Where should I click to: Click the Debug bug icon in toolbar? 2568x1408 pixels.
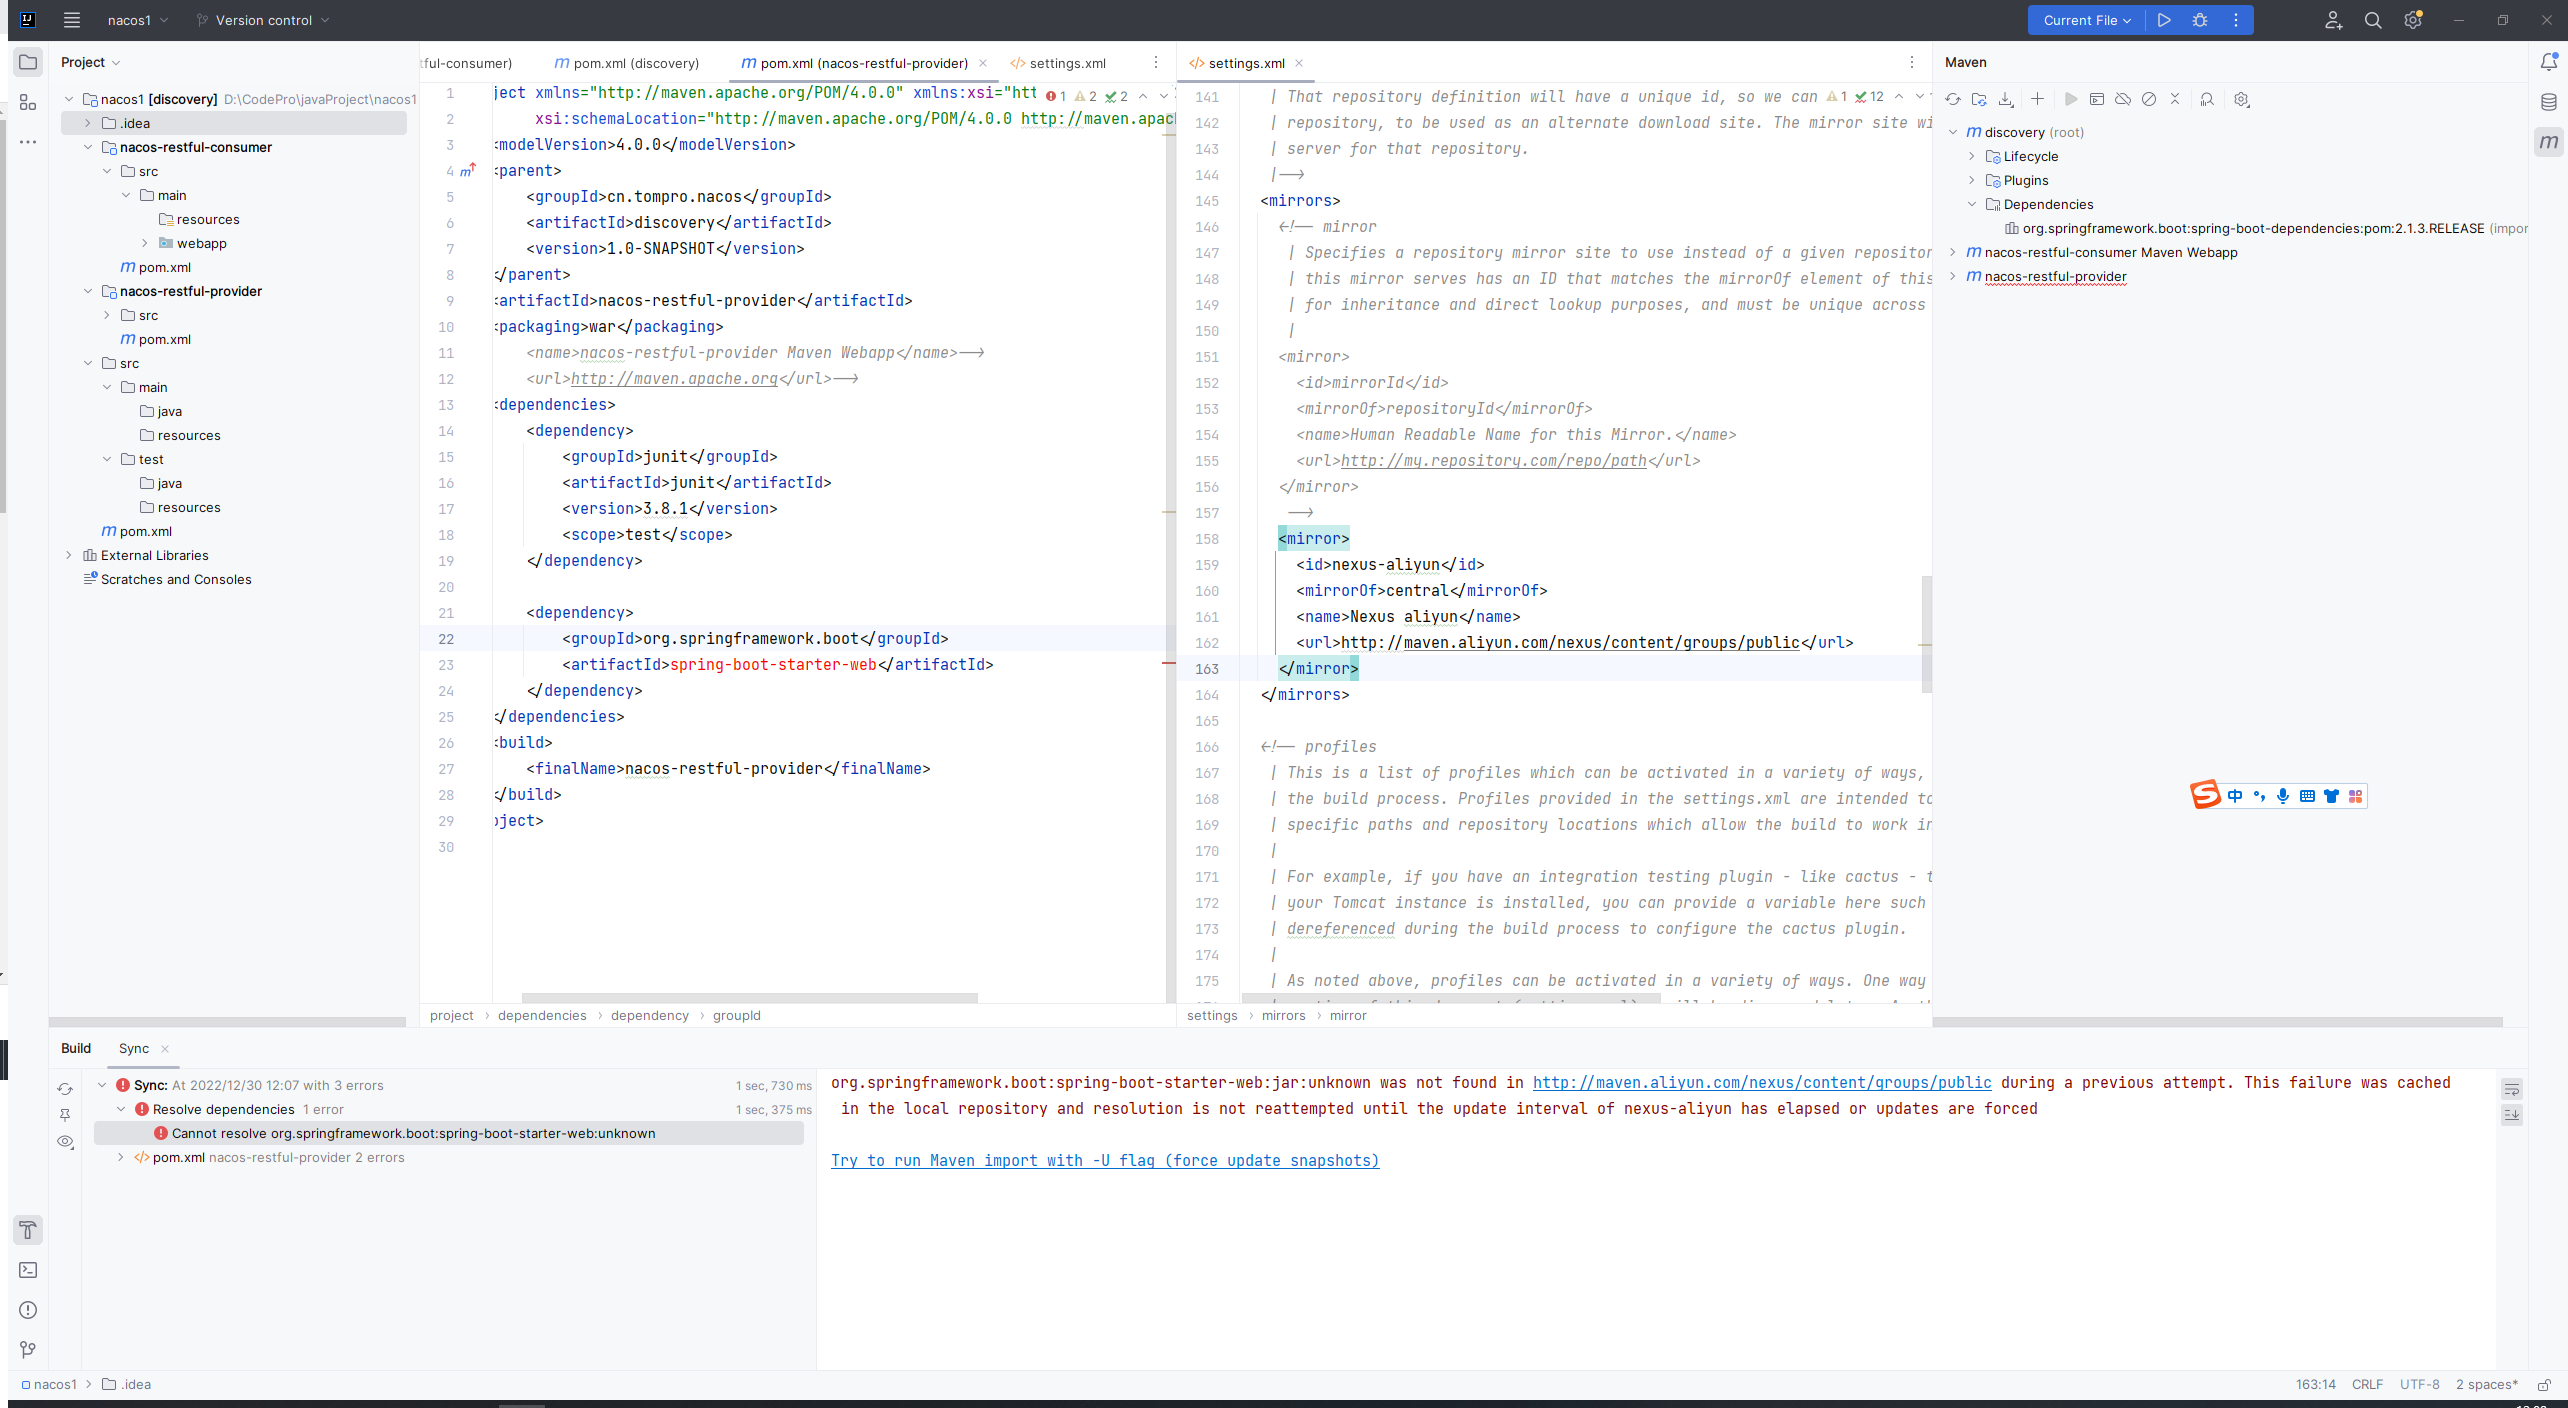tap(2200, 20)
